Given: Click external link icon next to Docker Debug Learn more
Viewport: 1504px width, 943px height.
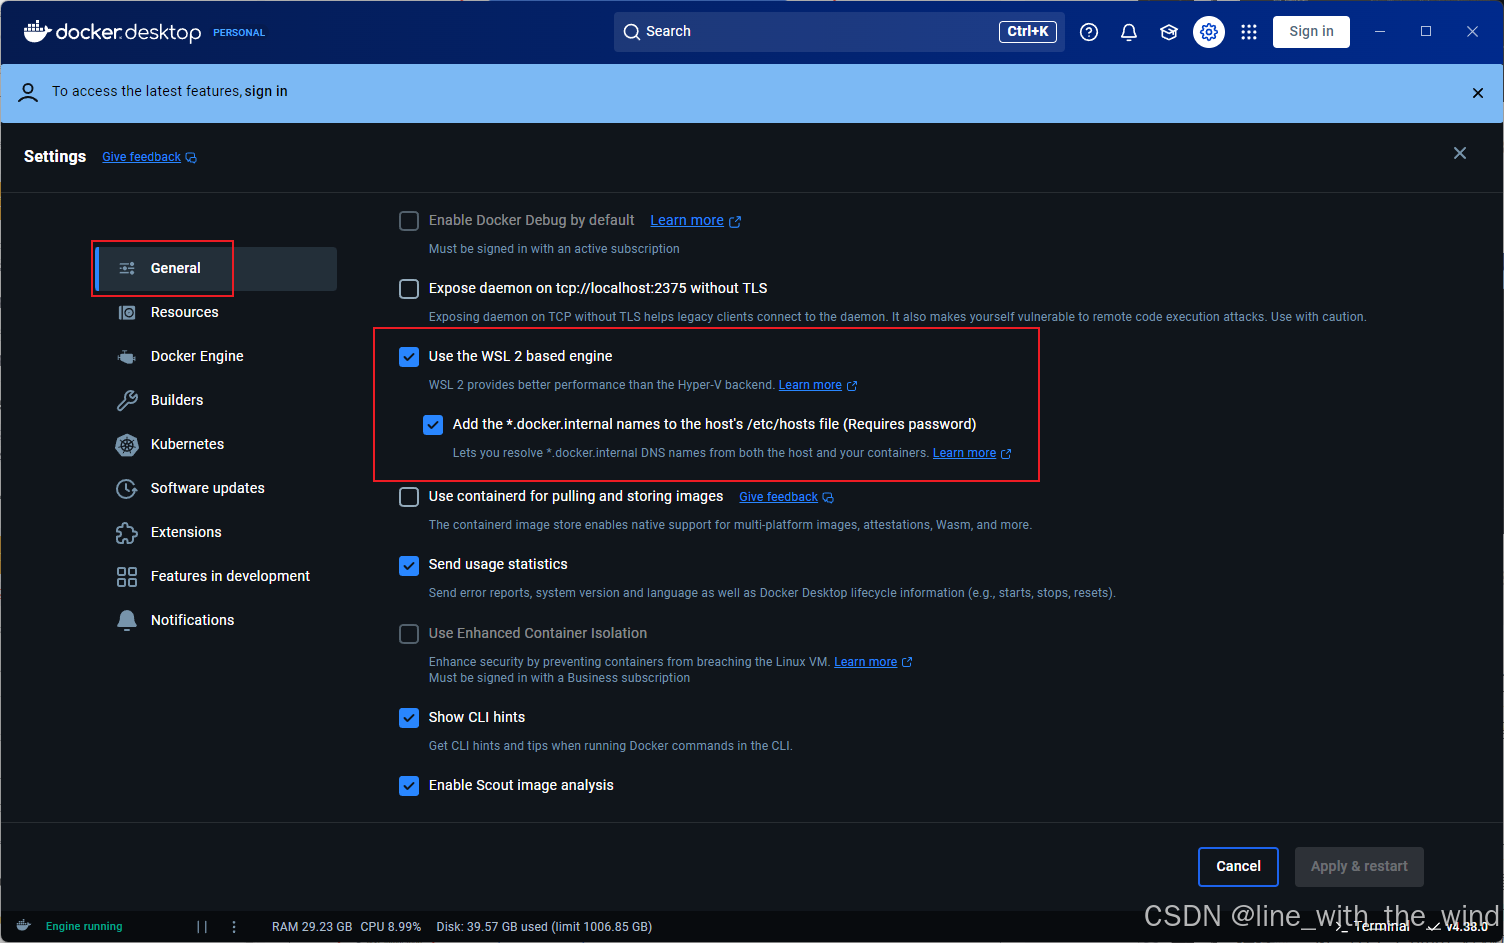Looking at the screenshot, I should [735, 222].
